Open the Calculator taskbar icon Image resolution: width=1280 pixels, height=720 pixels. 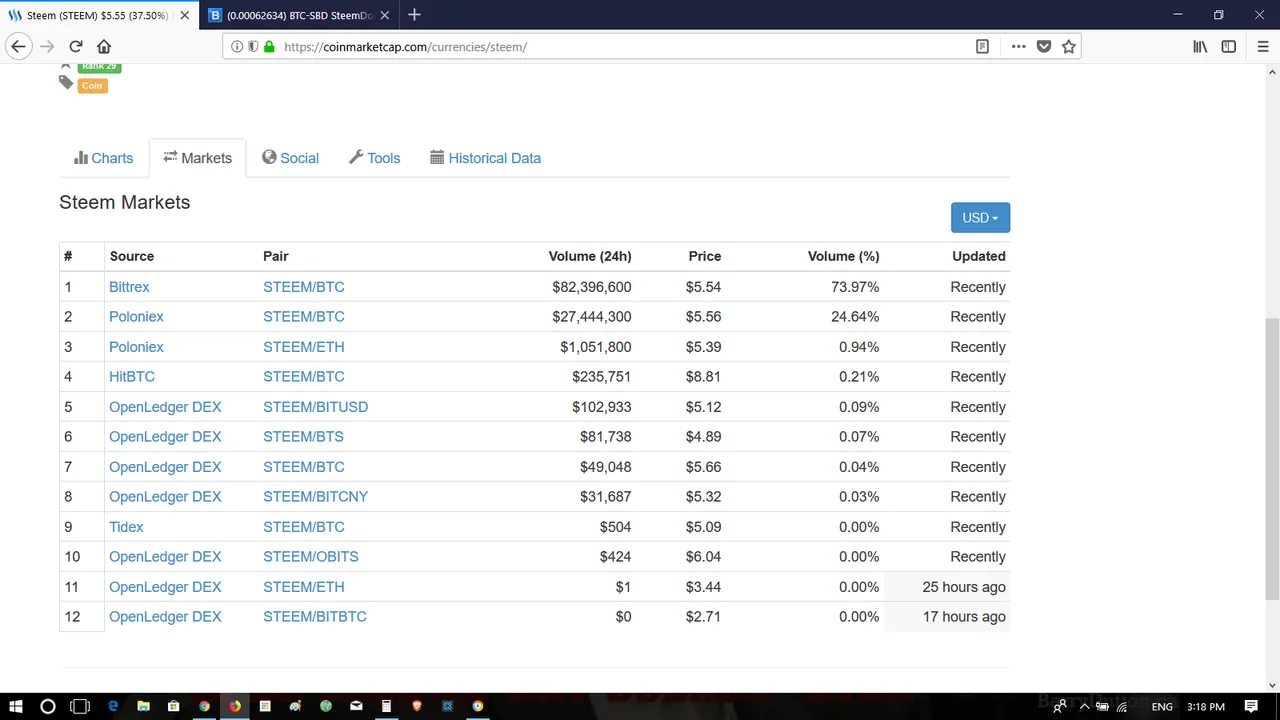pos(386,706)
